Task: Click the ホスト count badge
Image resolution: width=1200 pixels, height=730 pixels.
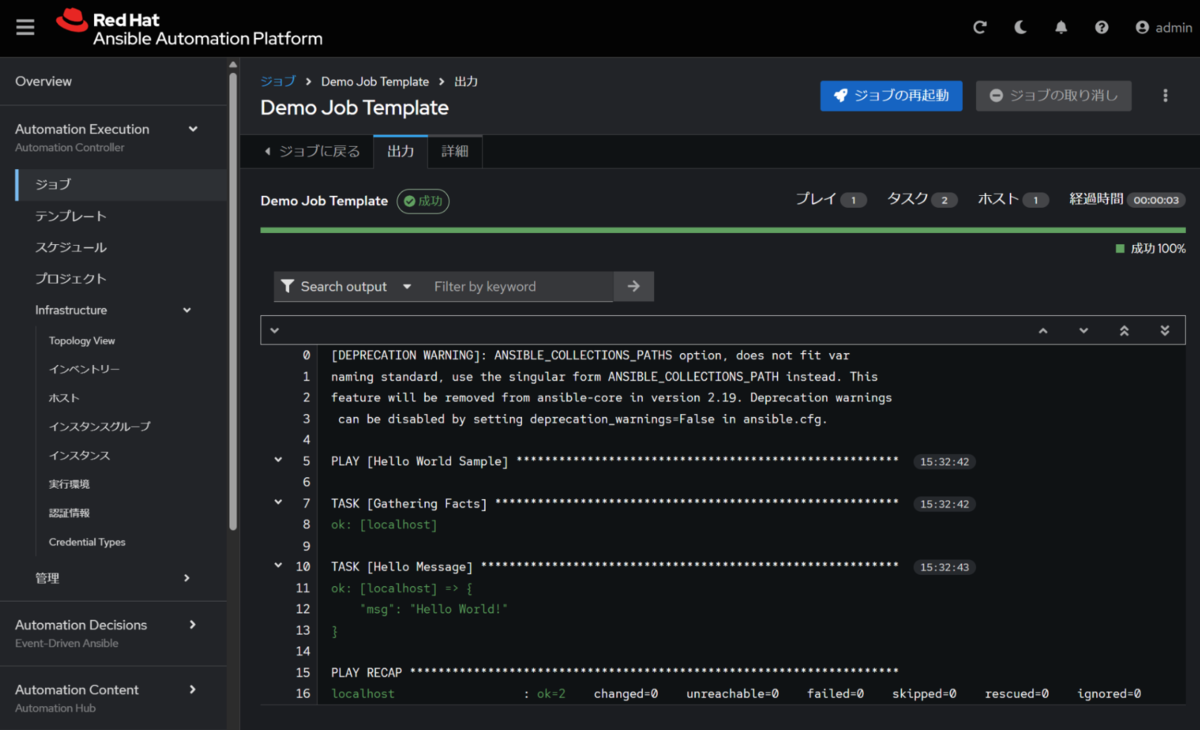Action: coord(1035,200)
